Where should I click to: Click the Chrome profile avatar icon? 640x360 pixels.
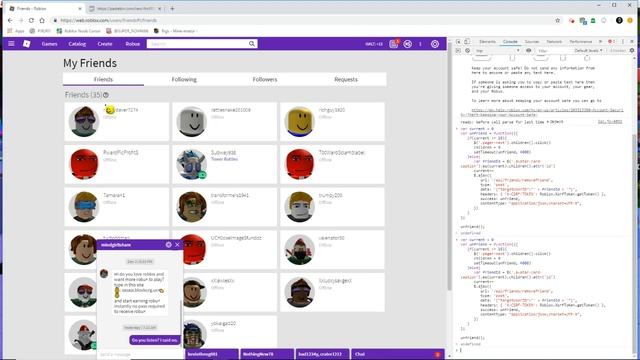tap(619, 20)
